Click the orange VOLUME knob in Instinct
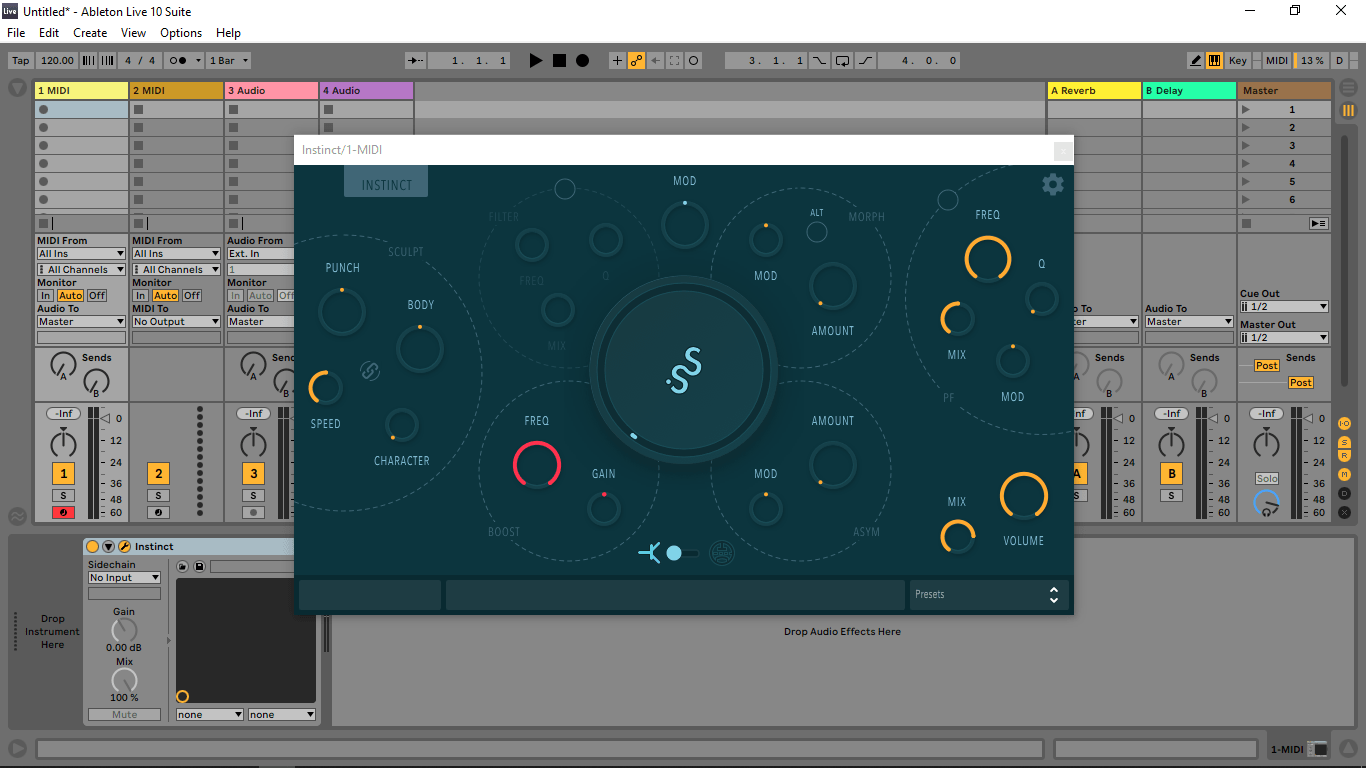The width and height of the screenshot is (1366, 768). [x=1023, y=496]
